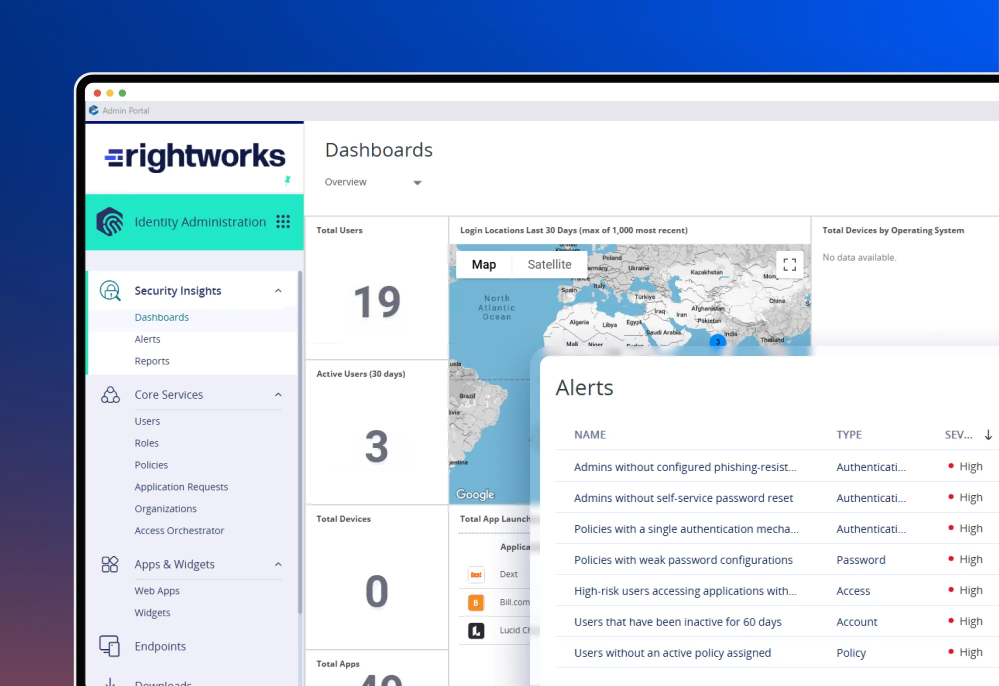
Task: Click the Apps & Widgets grid icon
Action: tap(110, 564)
